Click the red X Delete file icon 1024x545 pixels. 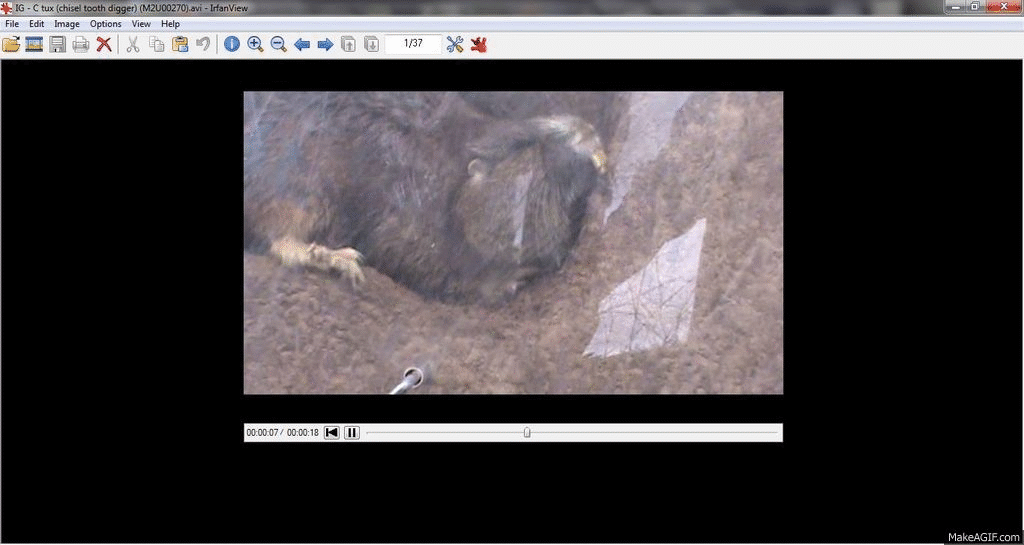tap(104, 44)
